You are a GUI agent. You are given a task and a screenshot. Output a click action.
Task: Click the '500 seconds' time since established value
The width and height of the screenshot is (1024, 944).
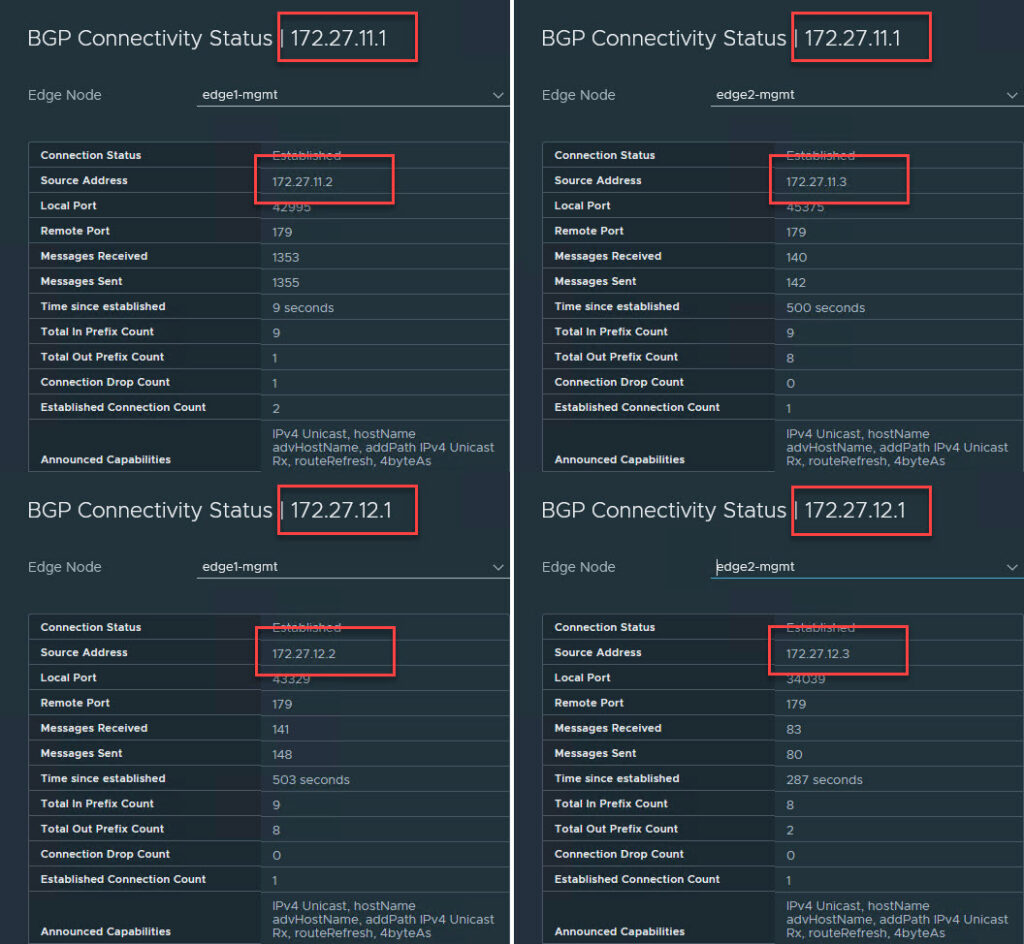point(825,308)
